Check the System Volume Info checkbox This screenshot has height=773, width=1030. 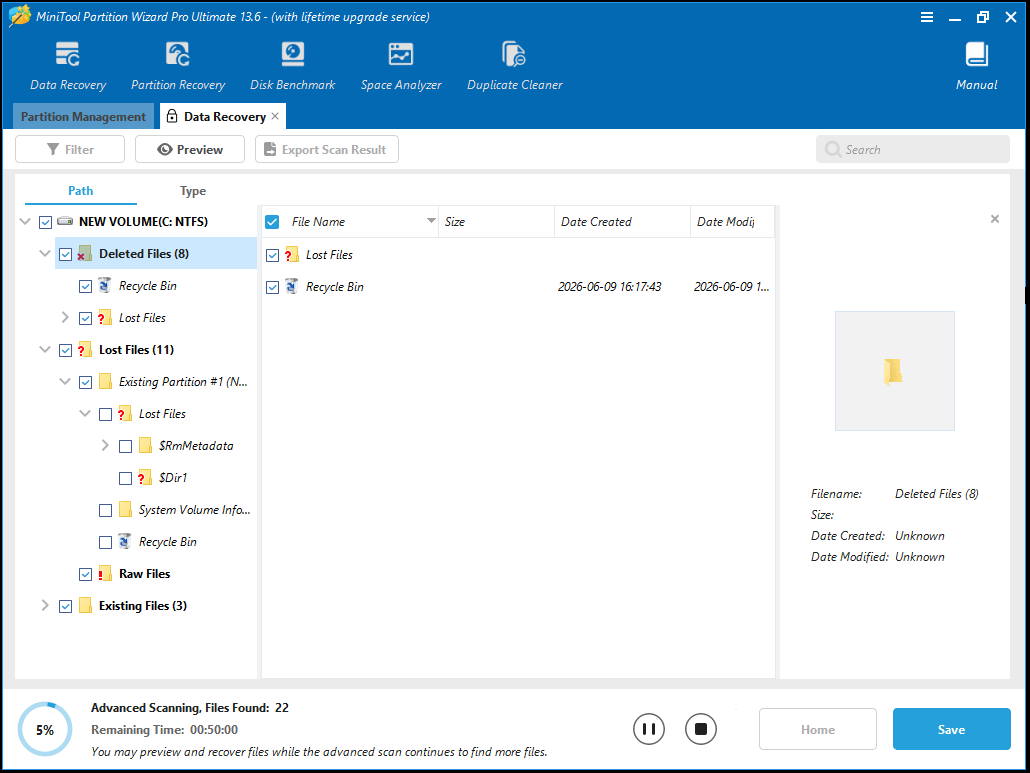point(105,510)
